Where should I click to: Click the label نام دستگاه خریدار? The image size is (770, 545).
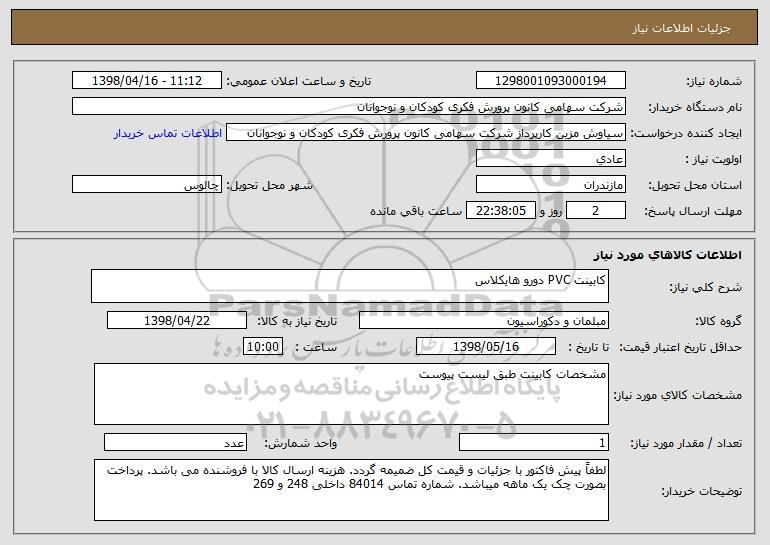pos(695,107)
